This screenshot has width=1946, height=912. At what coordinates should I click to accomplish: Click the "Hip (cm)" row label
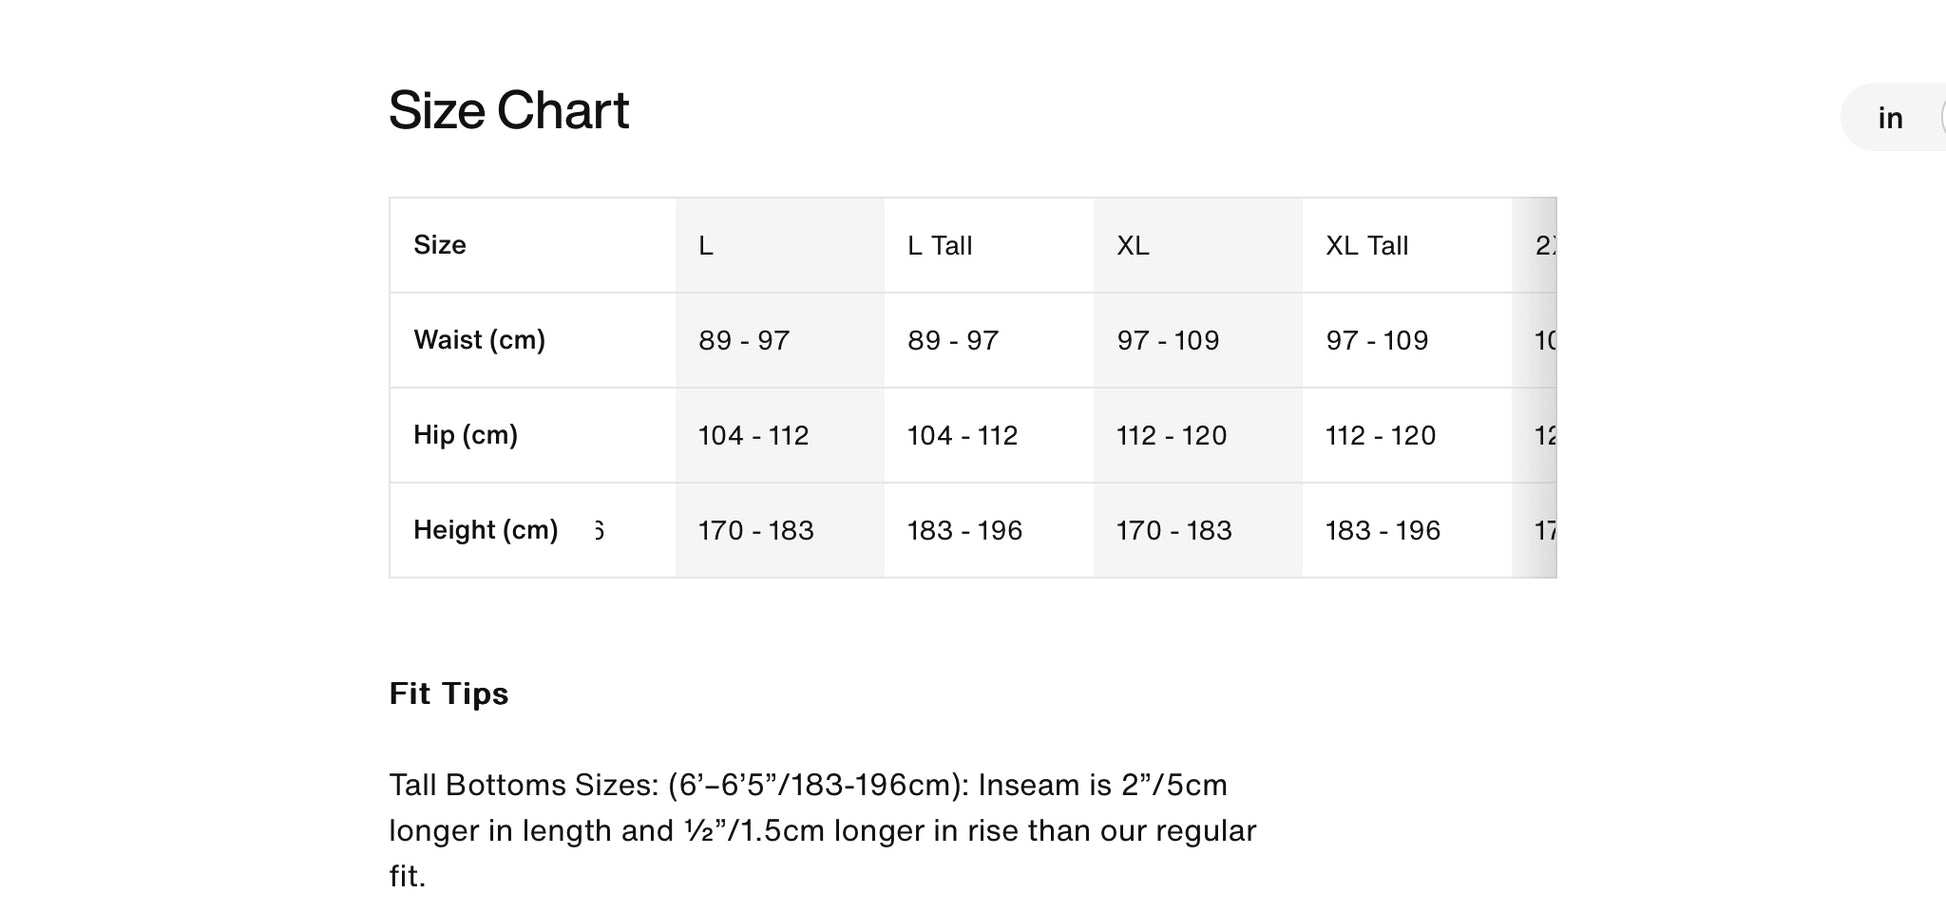point(465,435)
